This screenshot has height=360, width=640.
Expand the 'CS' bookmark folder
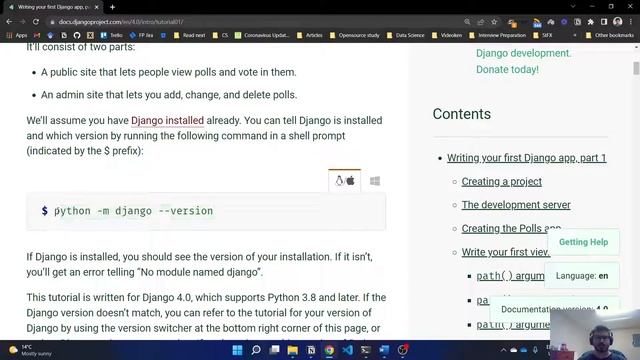[x=220, y=36]
